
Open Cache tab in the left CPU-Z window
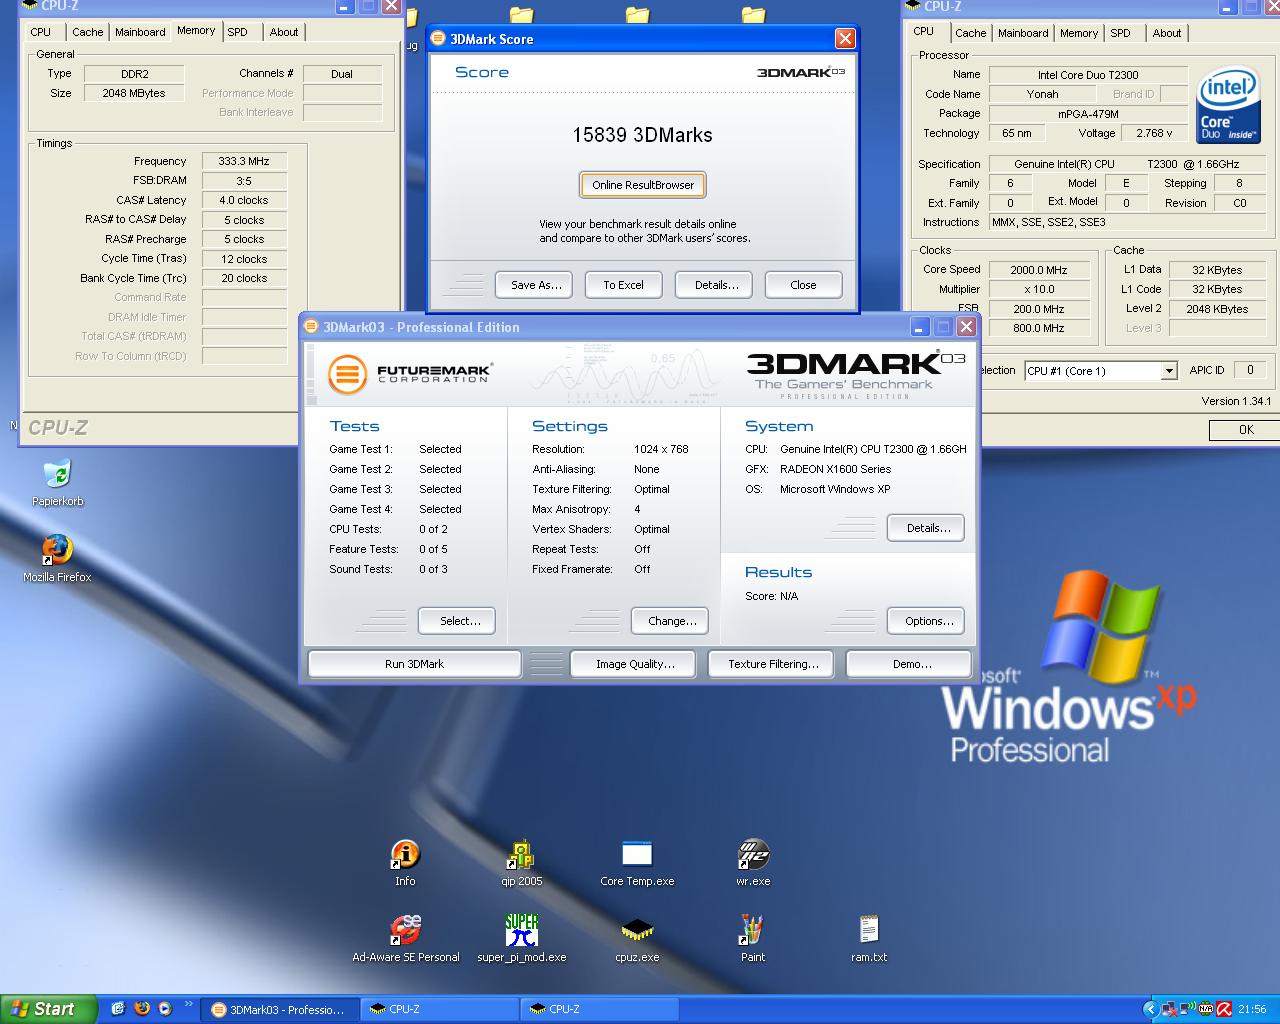tap(88, 32)
